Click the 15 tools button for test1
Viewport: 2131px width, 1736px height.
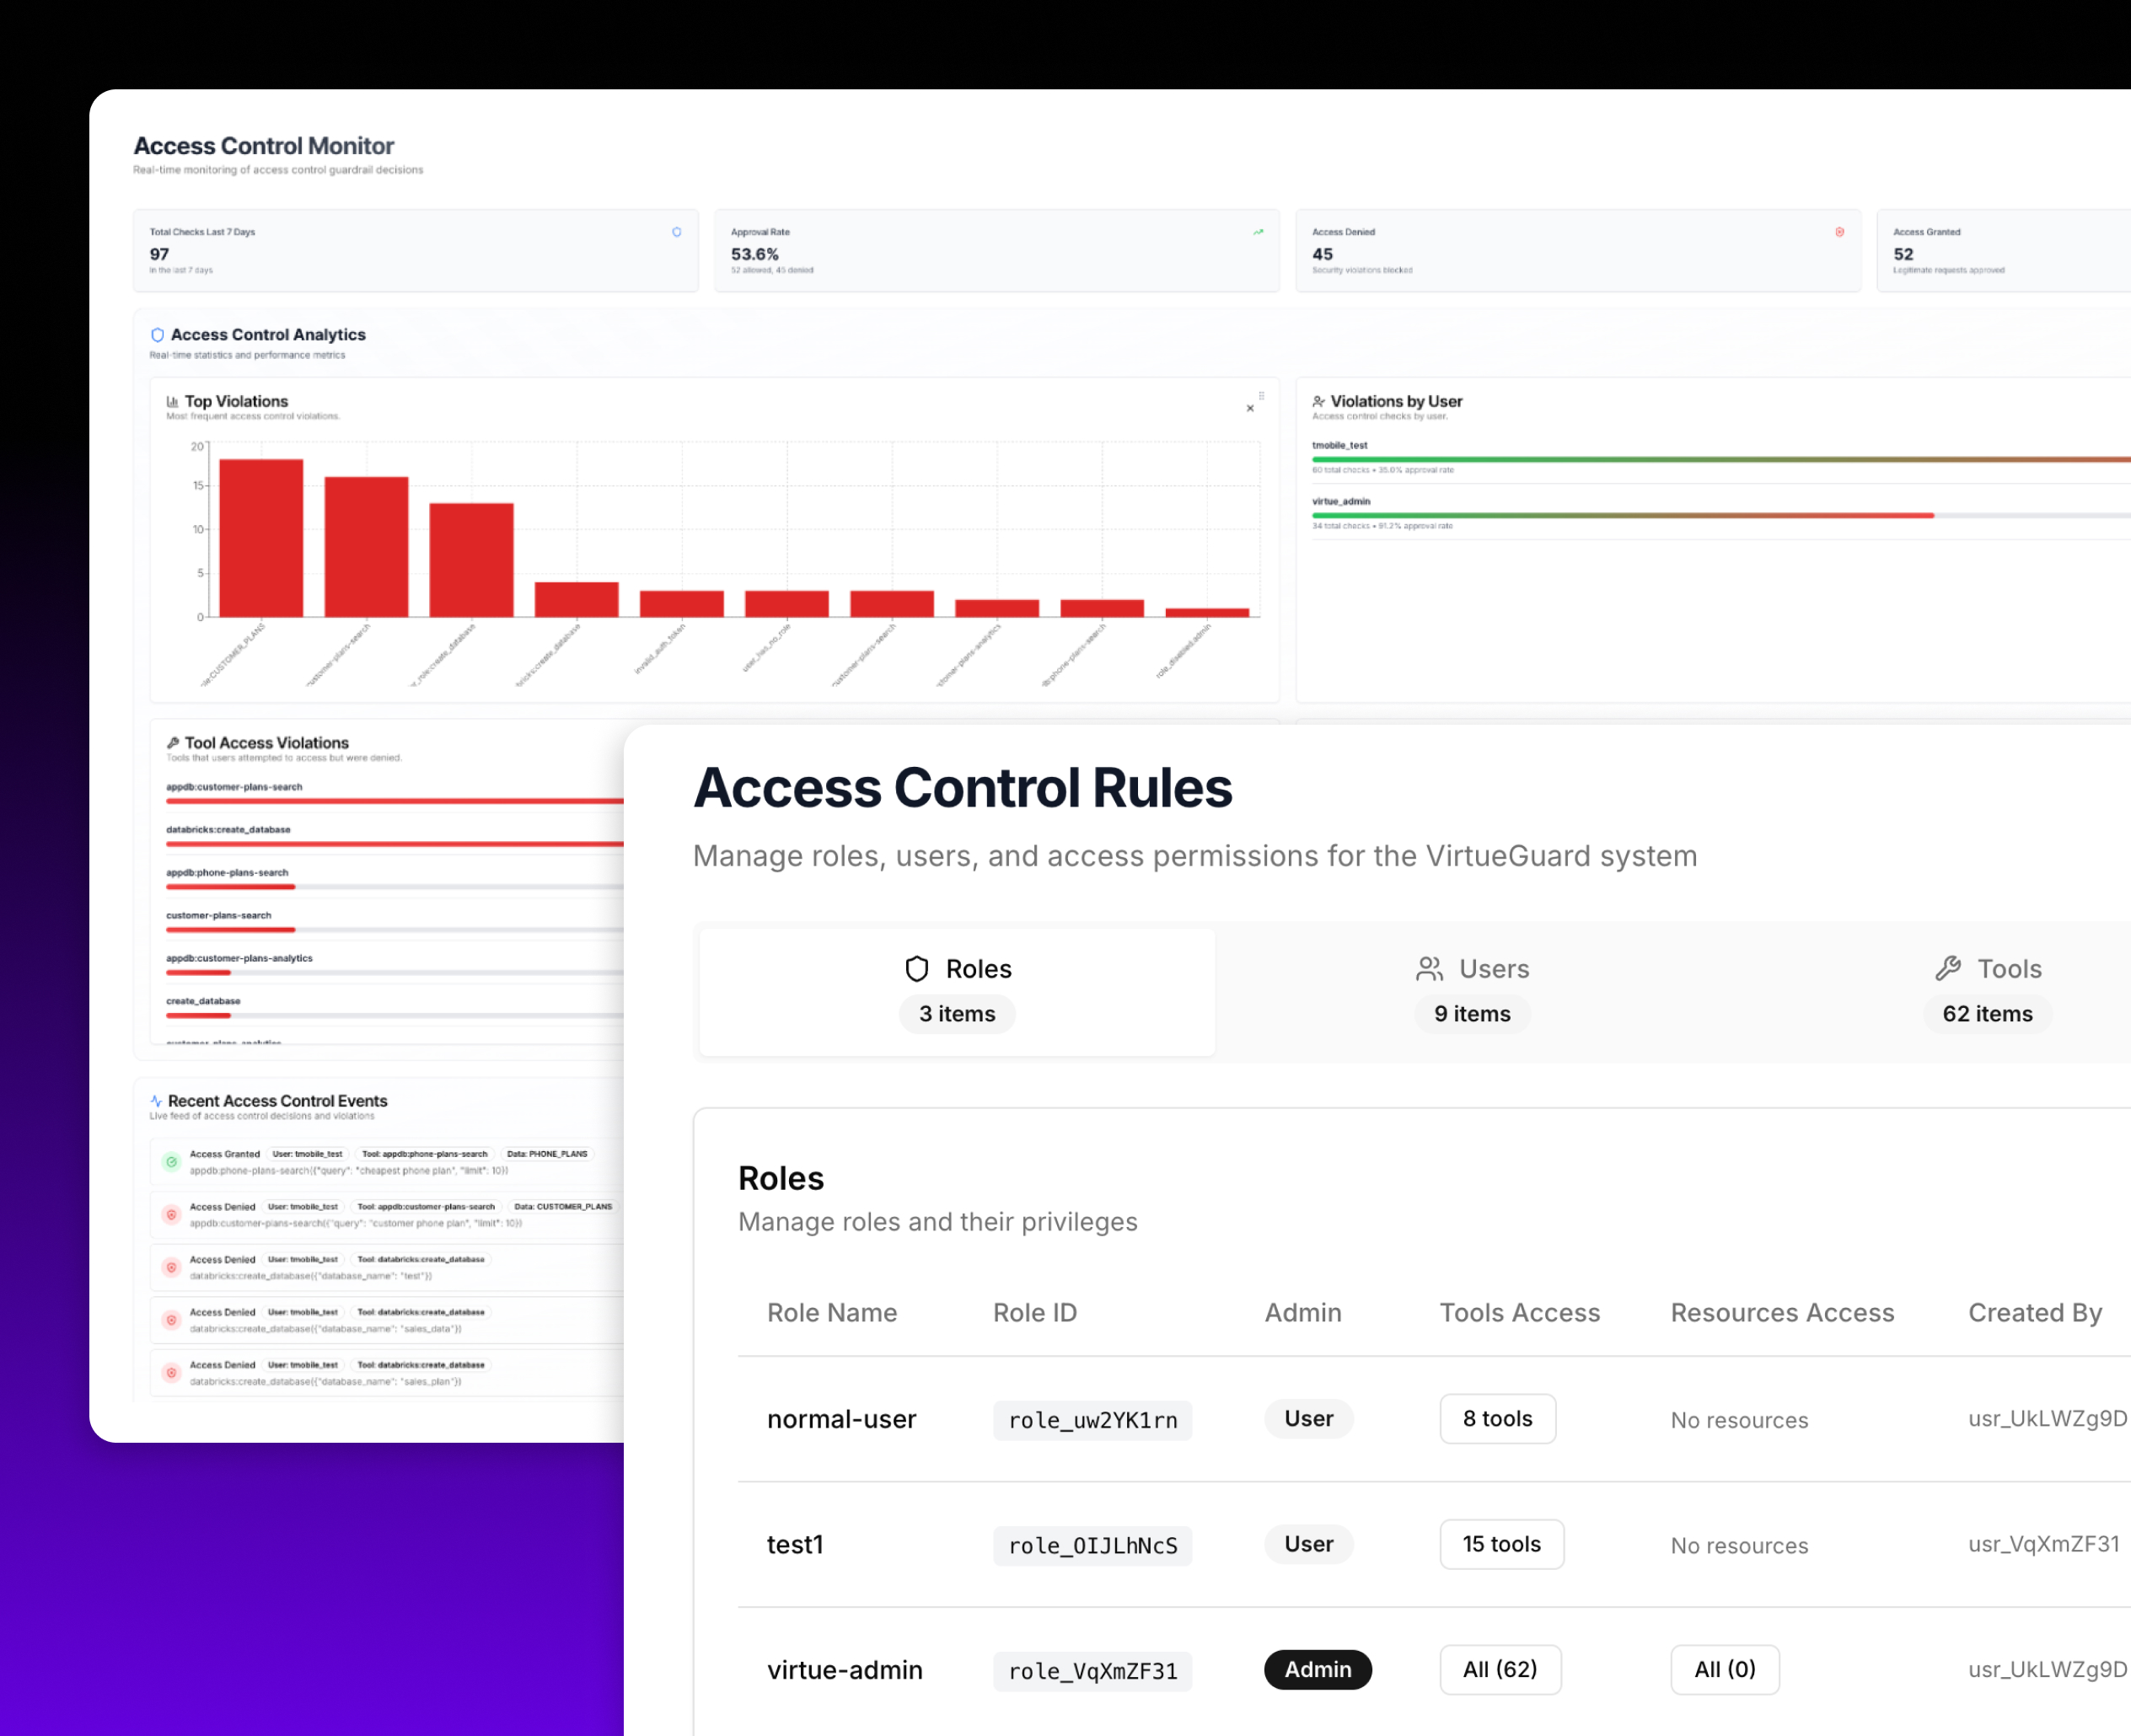[x=1501, y=1544]
